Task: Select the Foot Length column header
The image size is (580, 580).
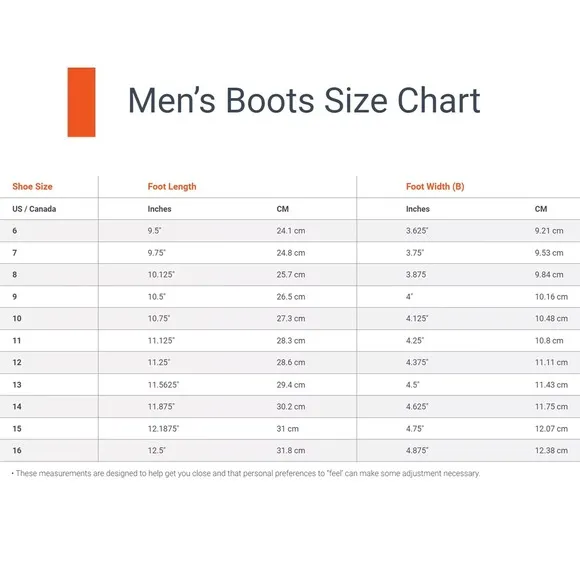Action: point(172,186)
